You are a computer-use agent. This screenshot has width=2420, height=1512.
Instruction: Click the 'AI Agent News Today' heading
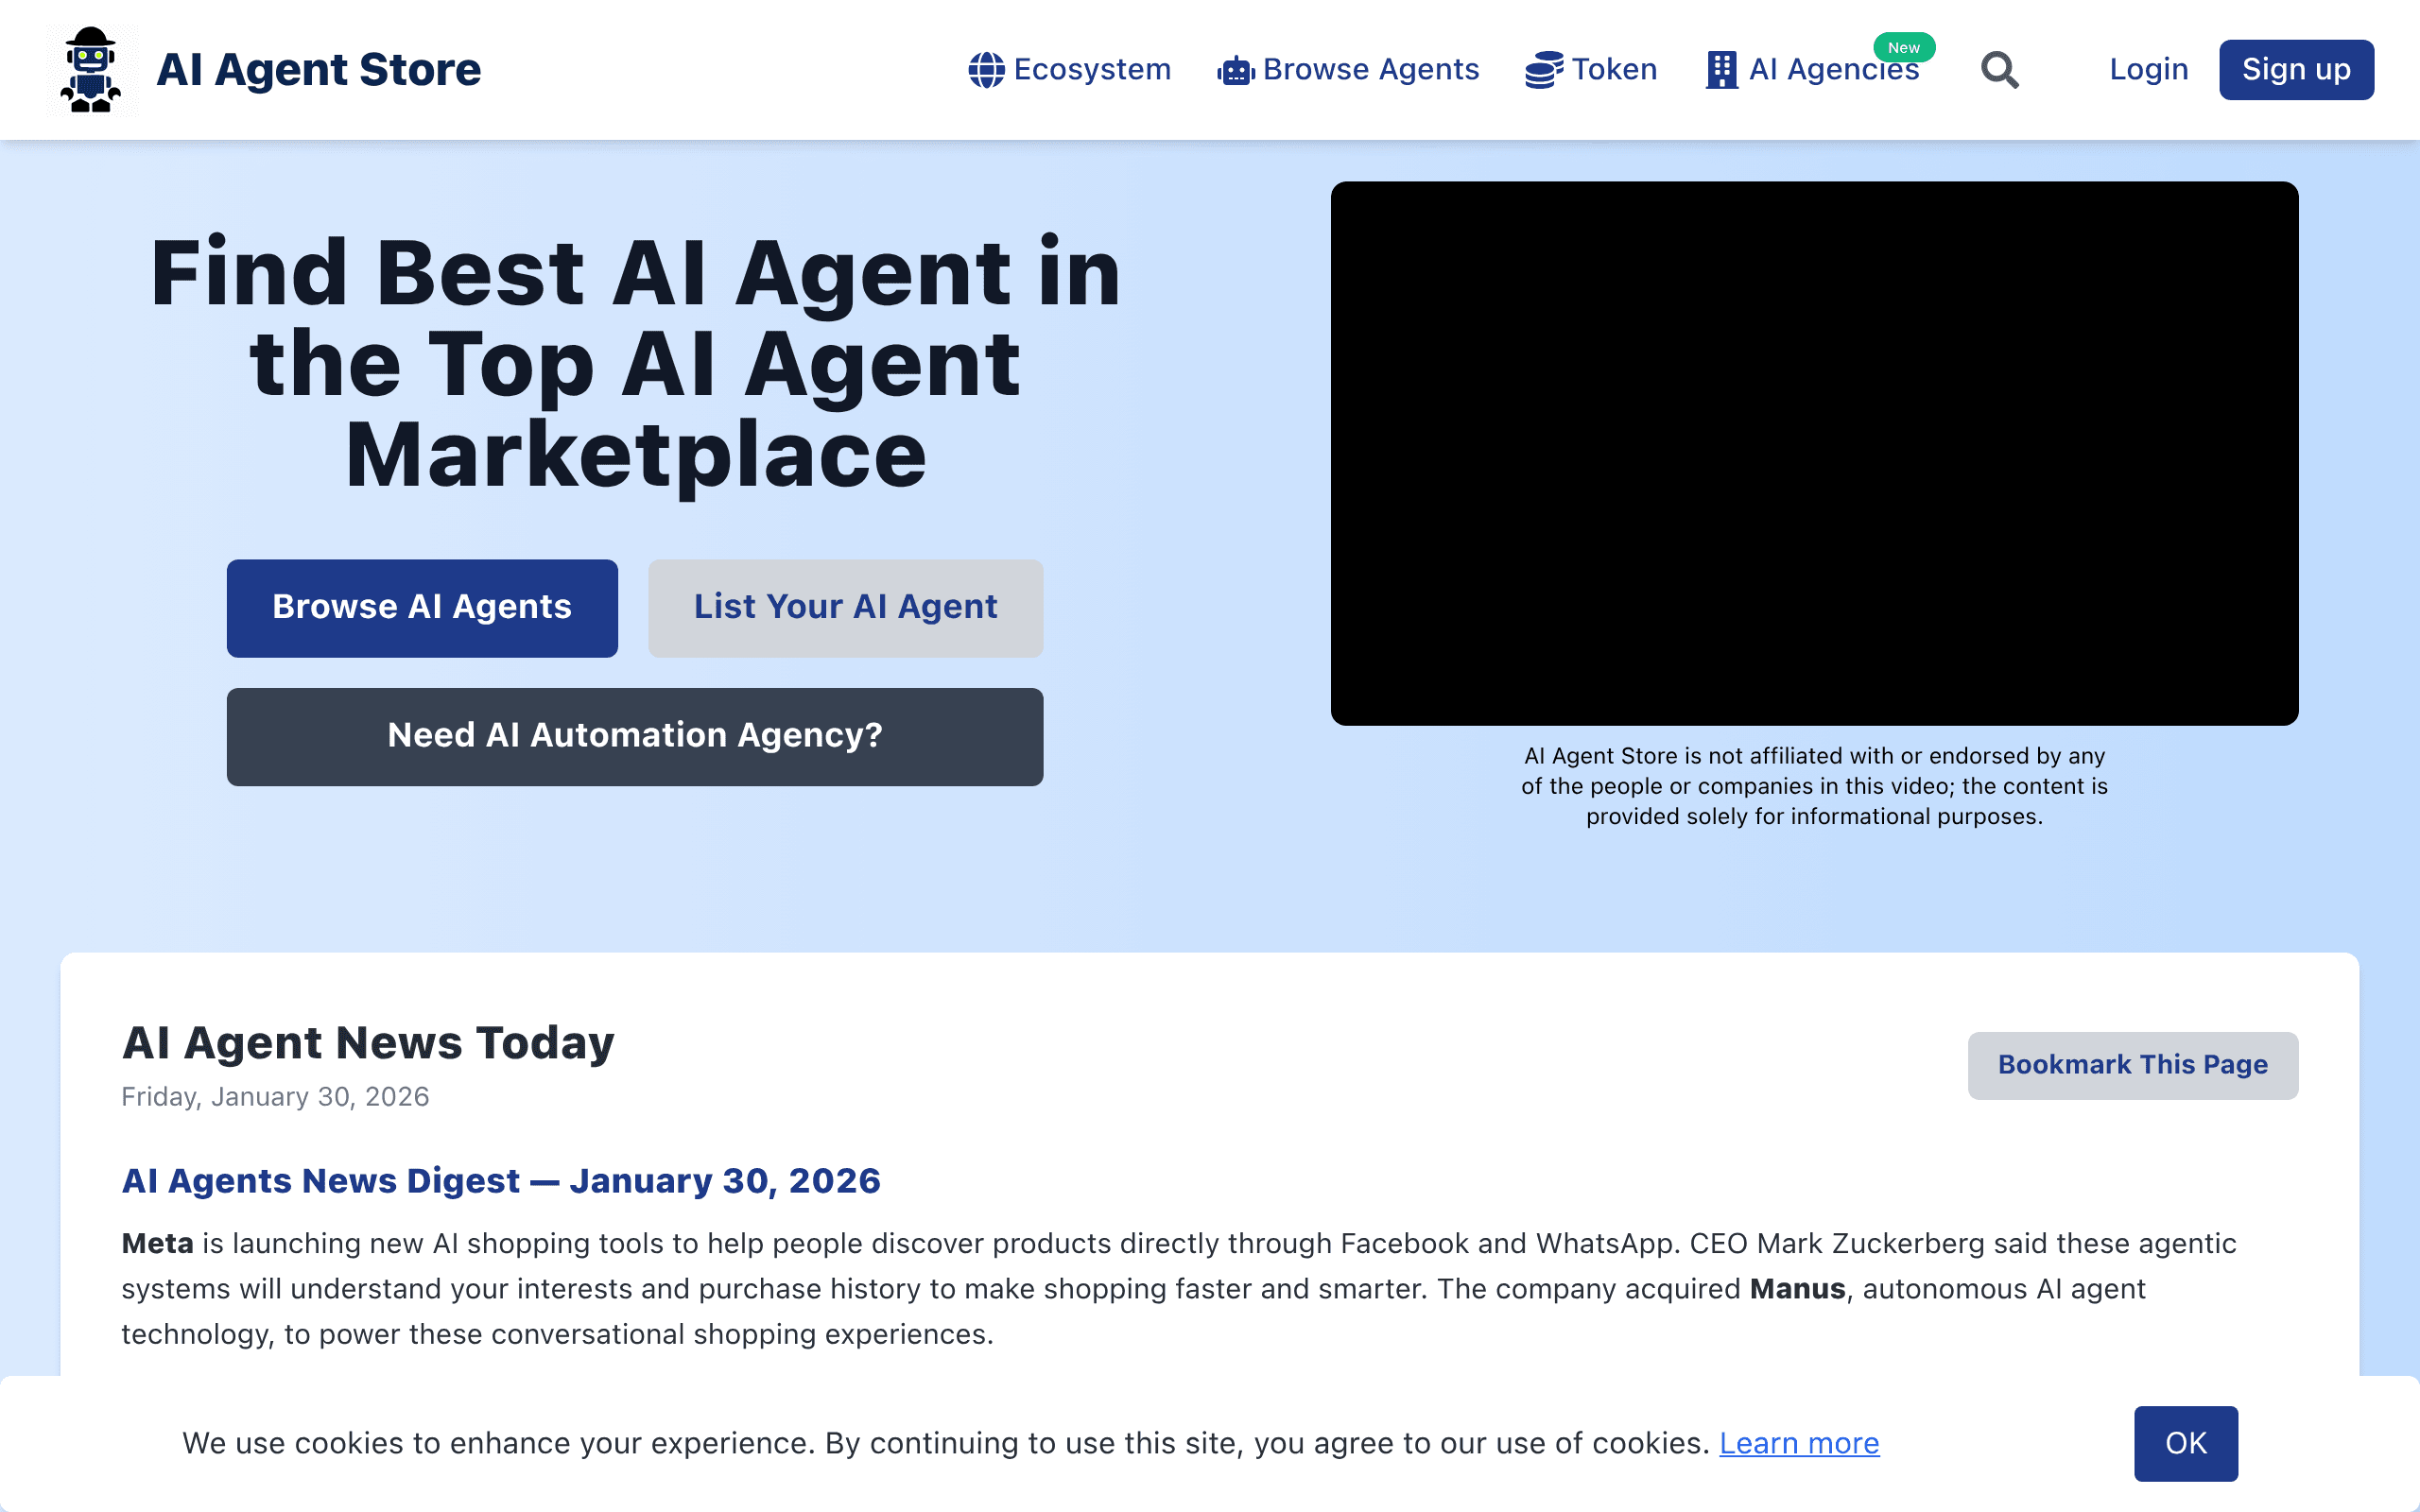[x=368, y=1043]
